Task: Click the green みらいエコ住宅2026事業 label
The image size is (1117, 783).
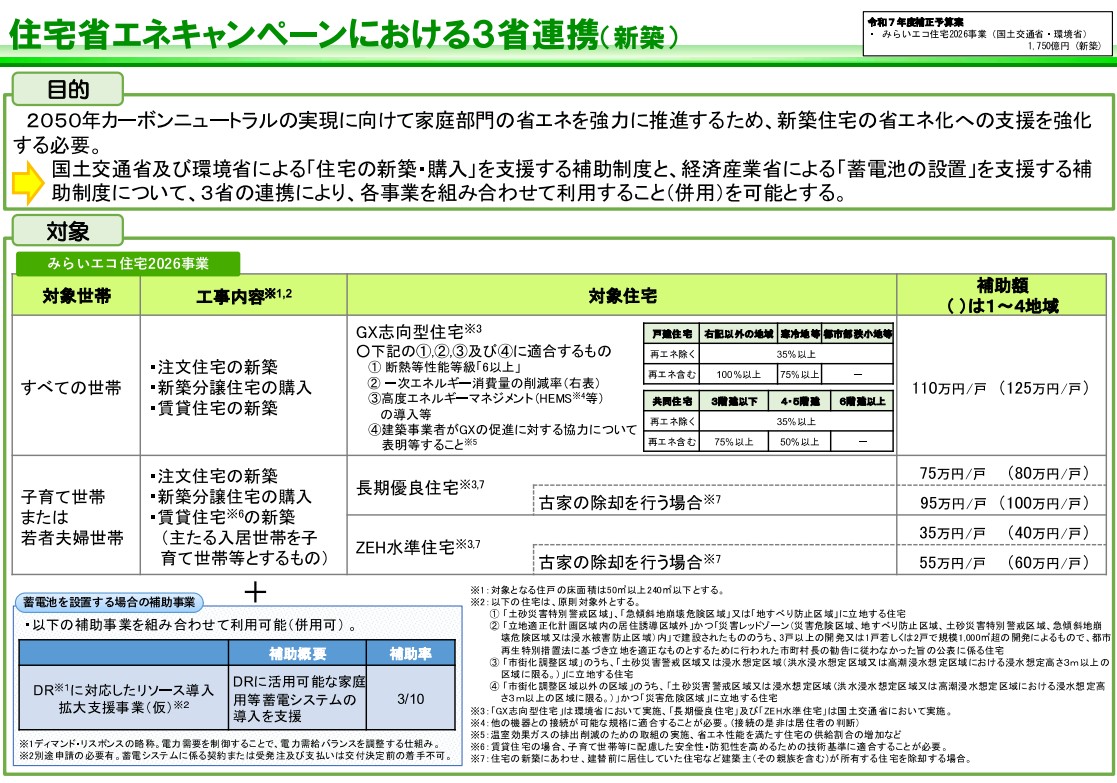Action: click(x=128, y=264)
